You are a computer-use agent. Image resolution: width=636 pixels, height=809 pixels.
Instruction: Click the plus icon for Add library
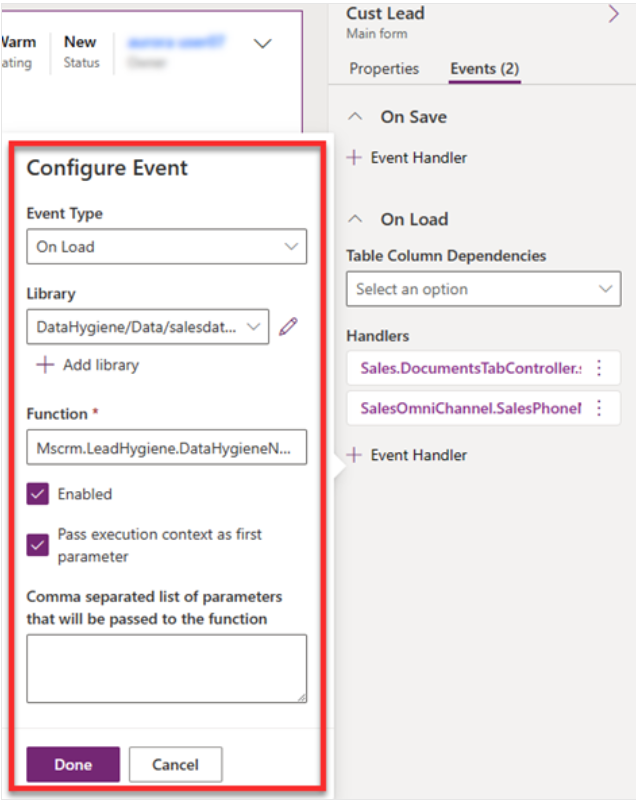(45, 365)
